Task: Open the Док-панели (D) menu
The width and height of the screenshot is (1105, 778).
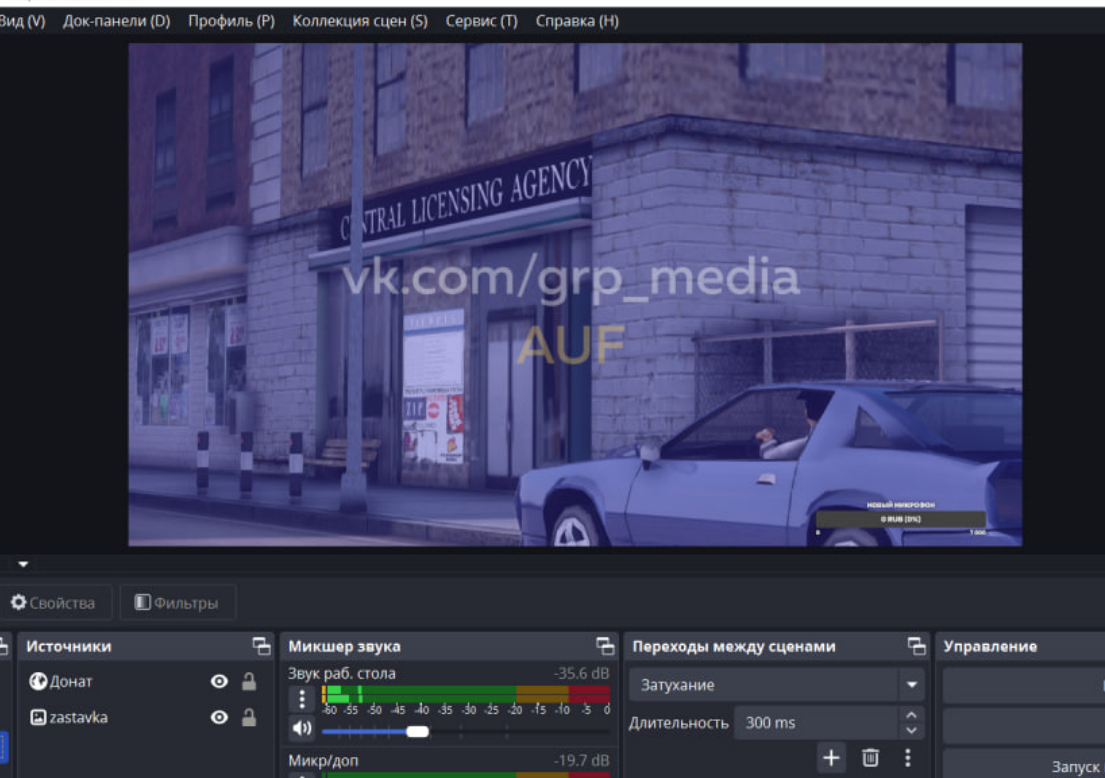Action: tap(116, 21)
